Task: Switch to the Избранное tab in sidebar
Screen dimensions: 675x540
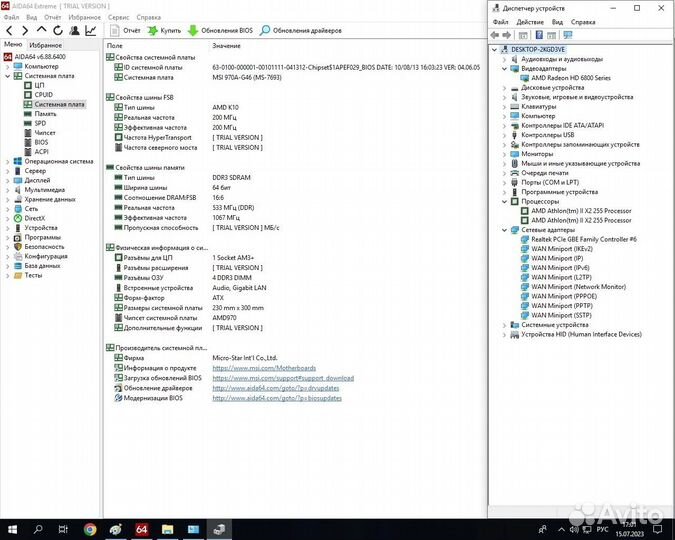Action: tap(46, 45)
